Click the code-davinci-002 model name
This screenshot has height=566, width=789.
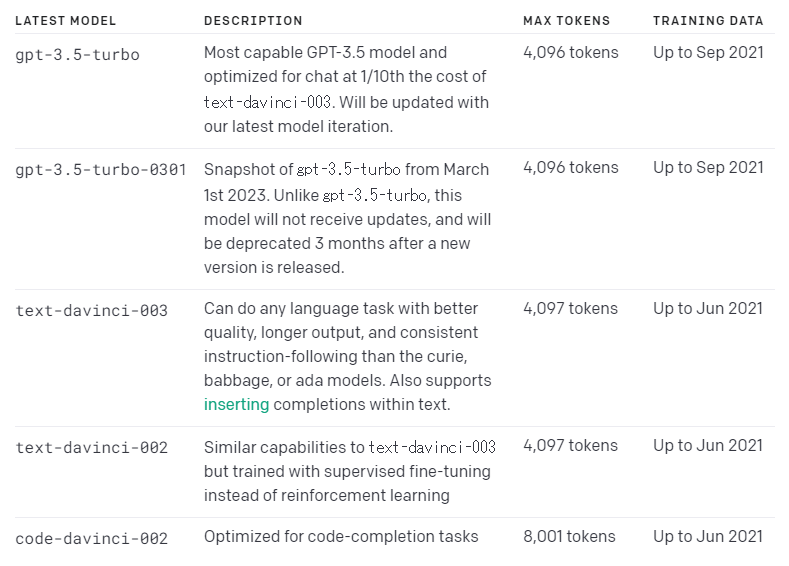click(x=92, y=538)
